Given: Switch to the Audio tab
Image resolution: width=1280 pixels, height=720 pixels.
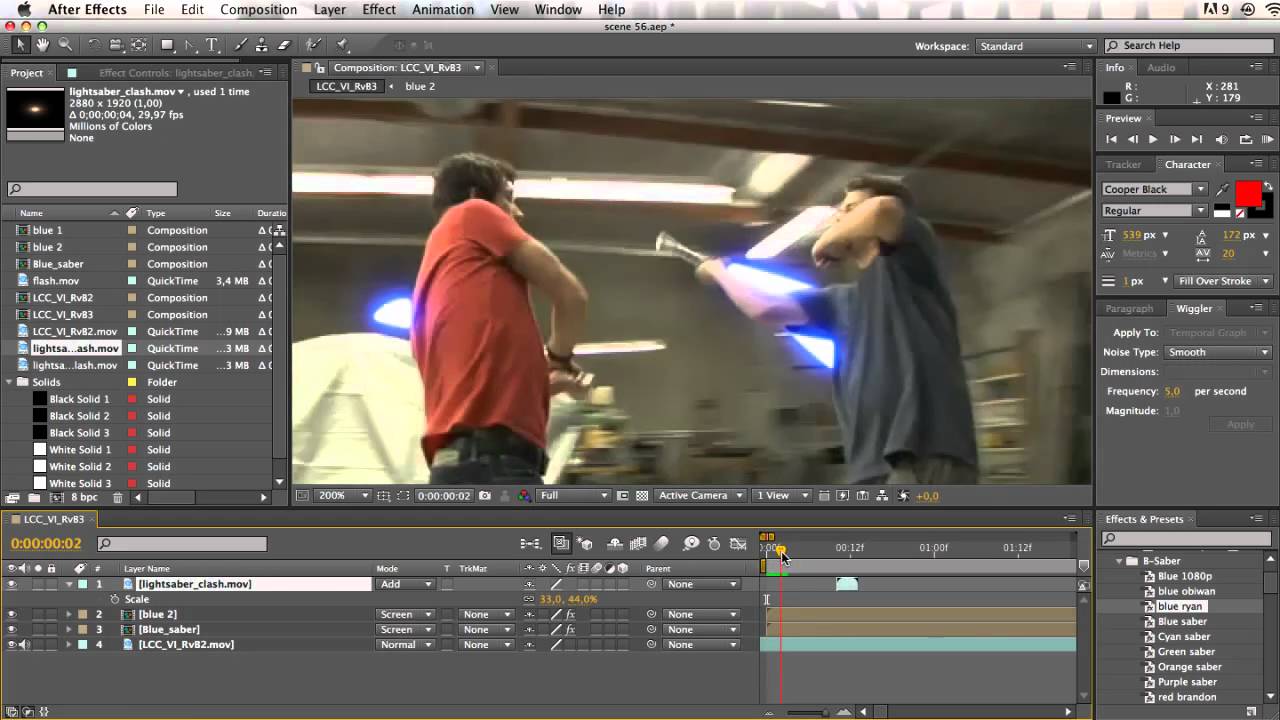Looking at the screenshot, I should point(1161,67).
